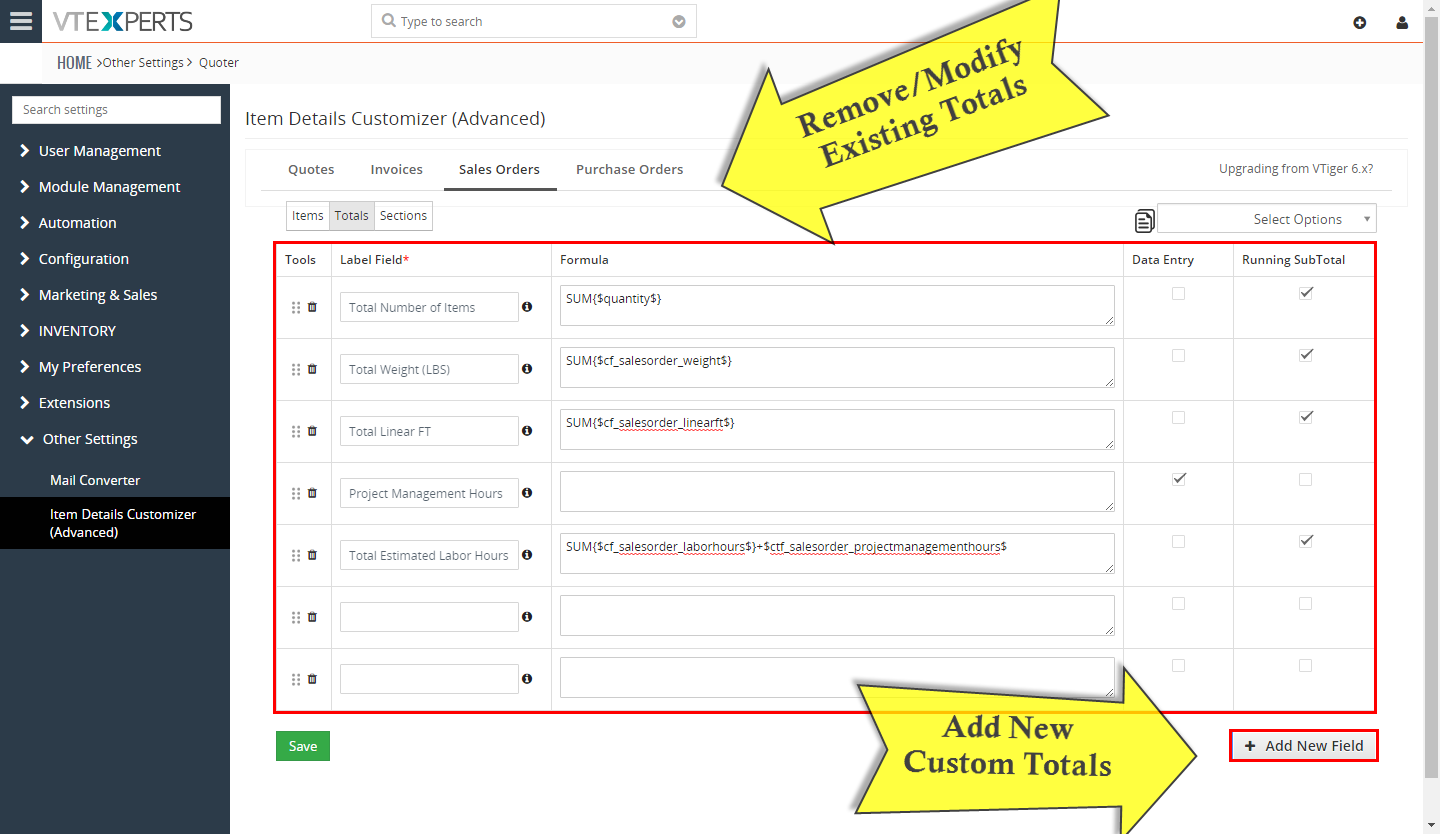Open the Select Options dropdown

[x=1267, y=219]
